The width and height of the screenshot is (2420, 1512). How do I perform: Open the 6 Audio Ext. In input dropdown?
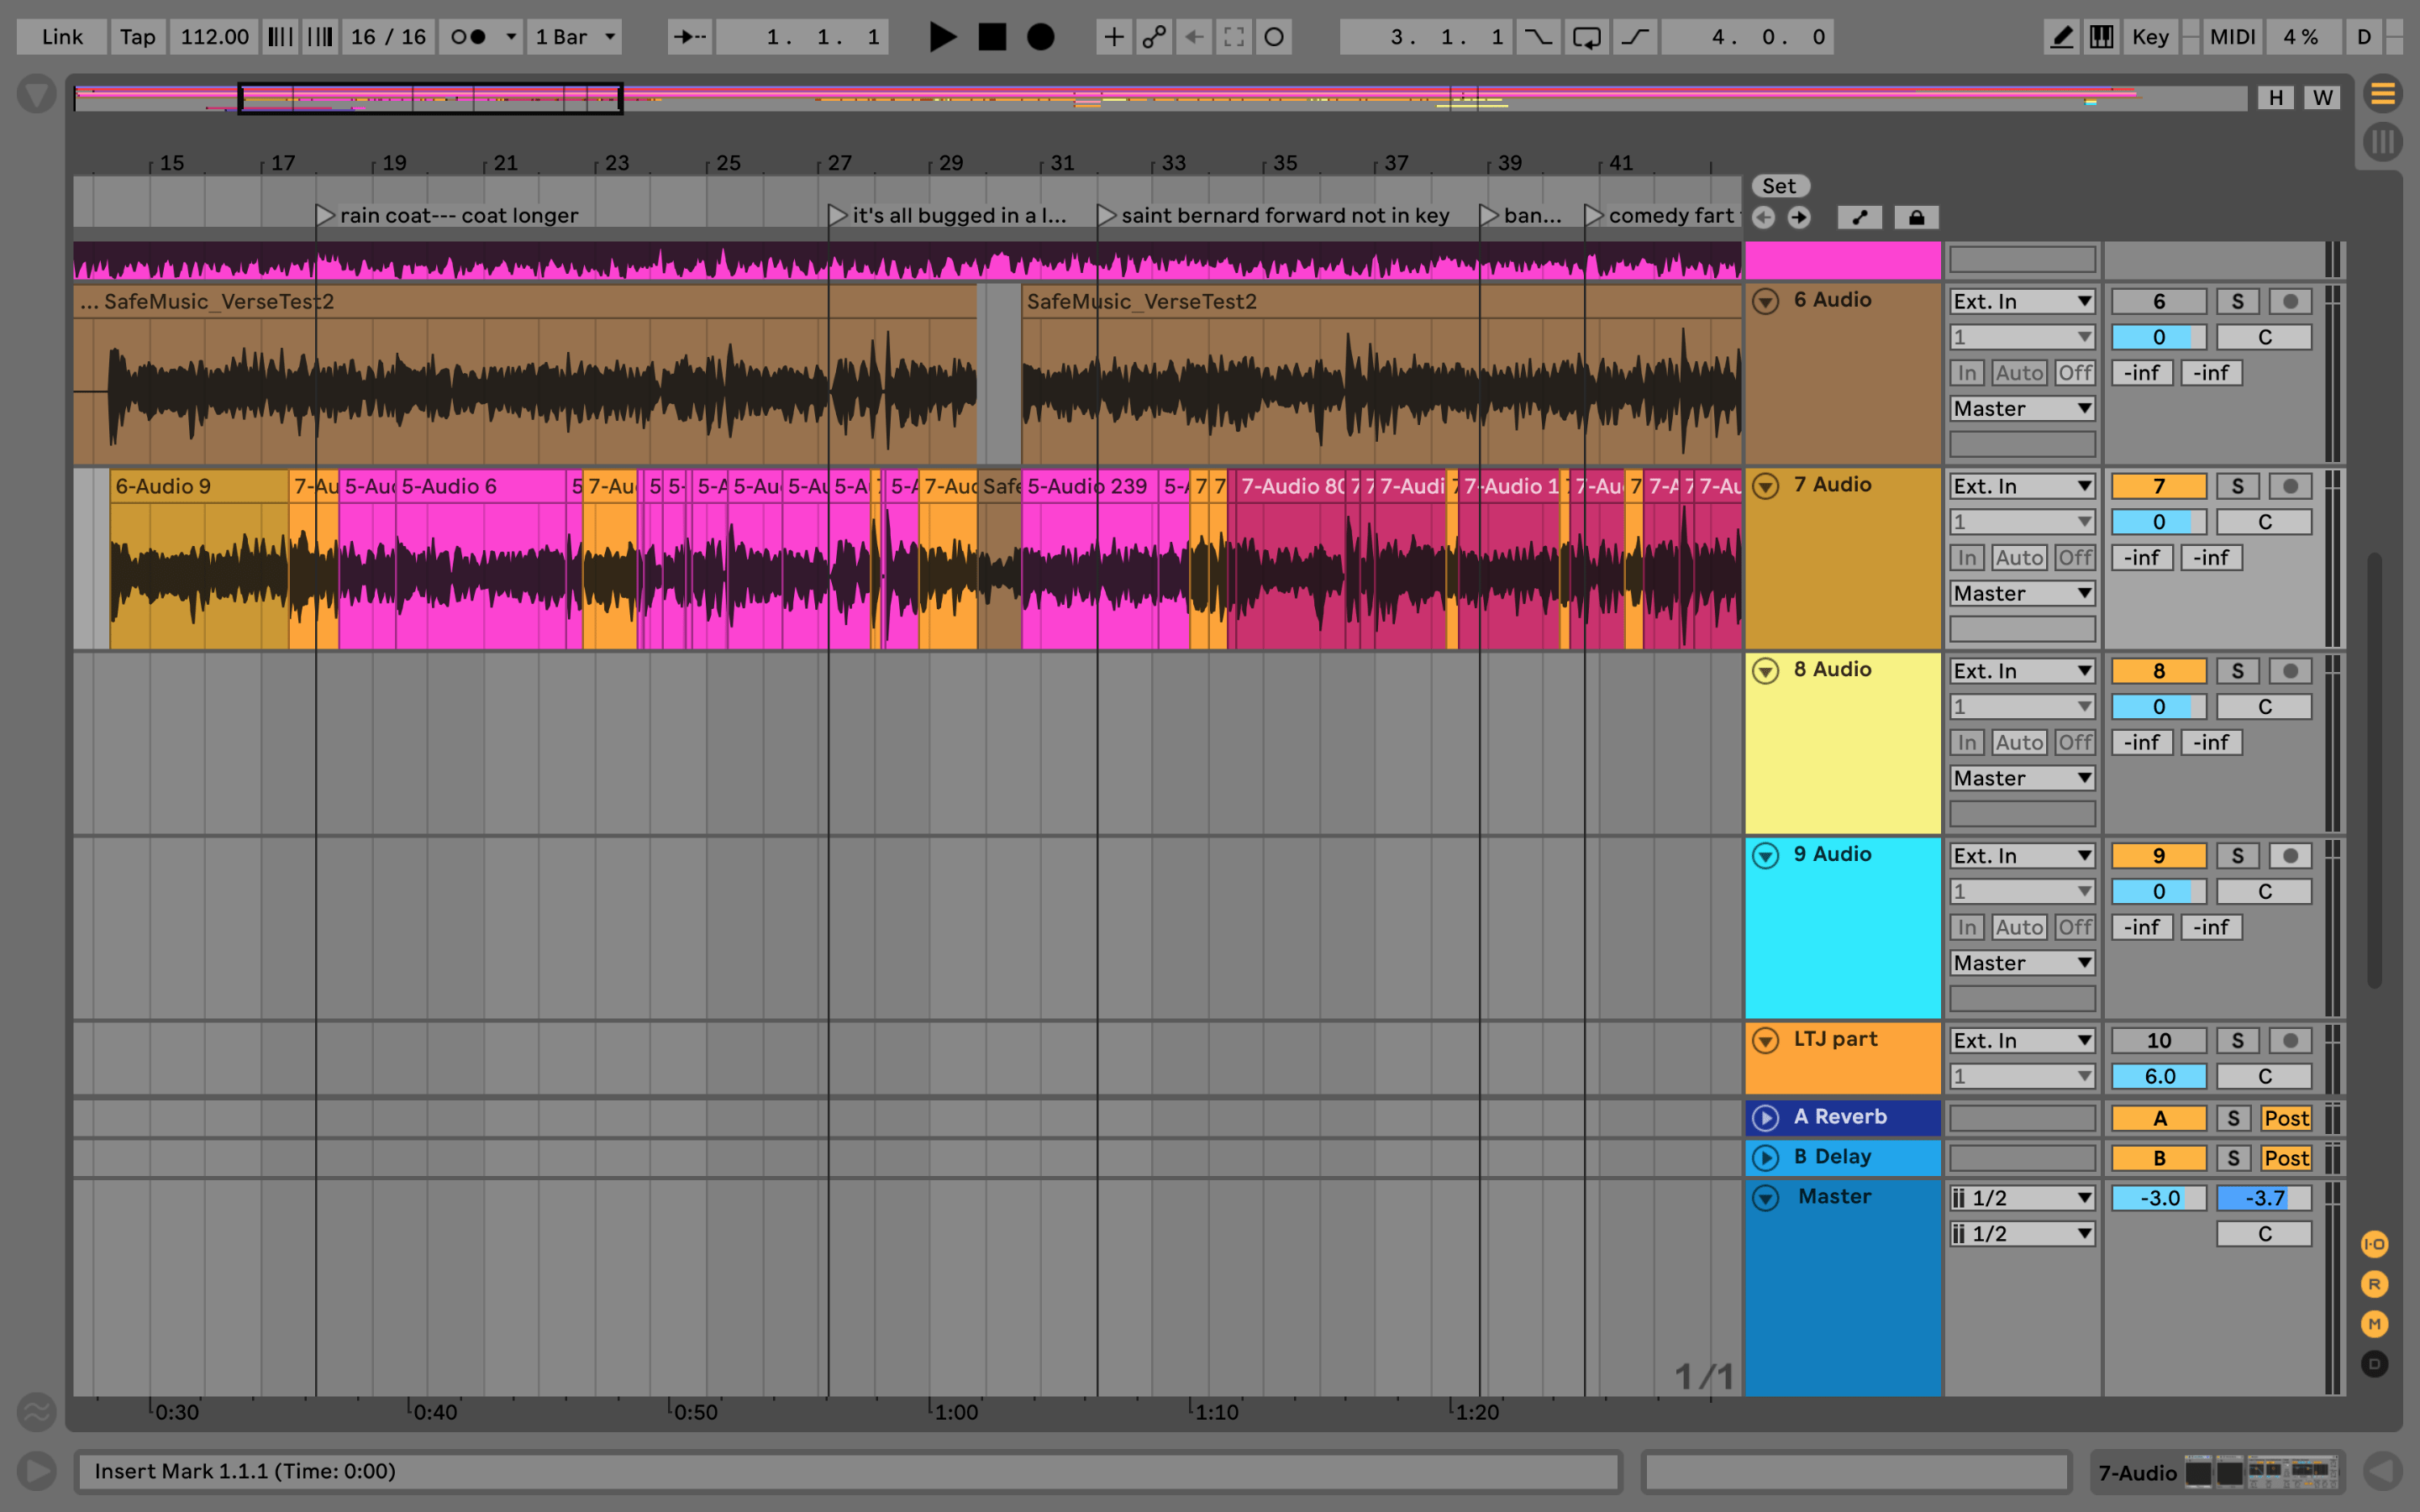coord(2021,301)
